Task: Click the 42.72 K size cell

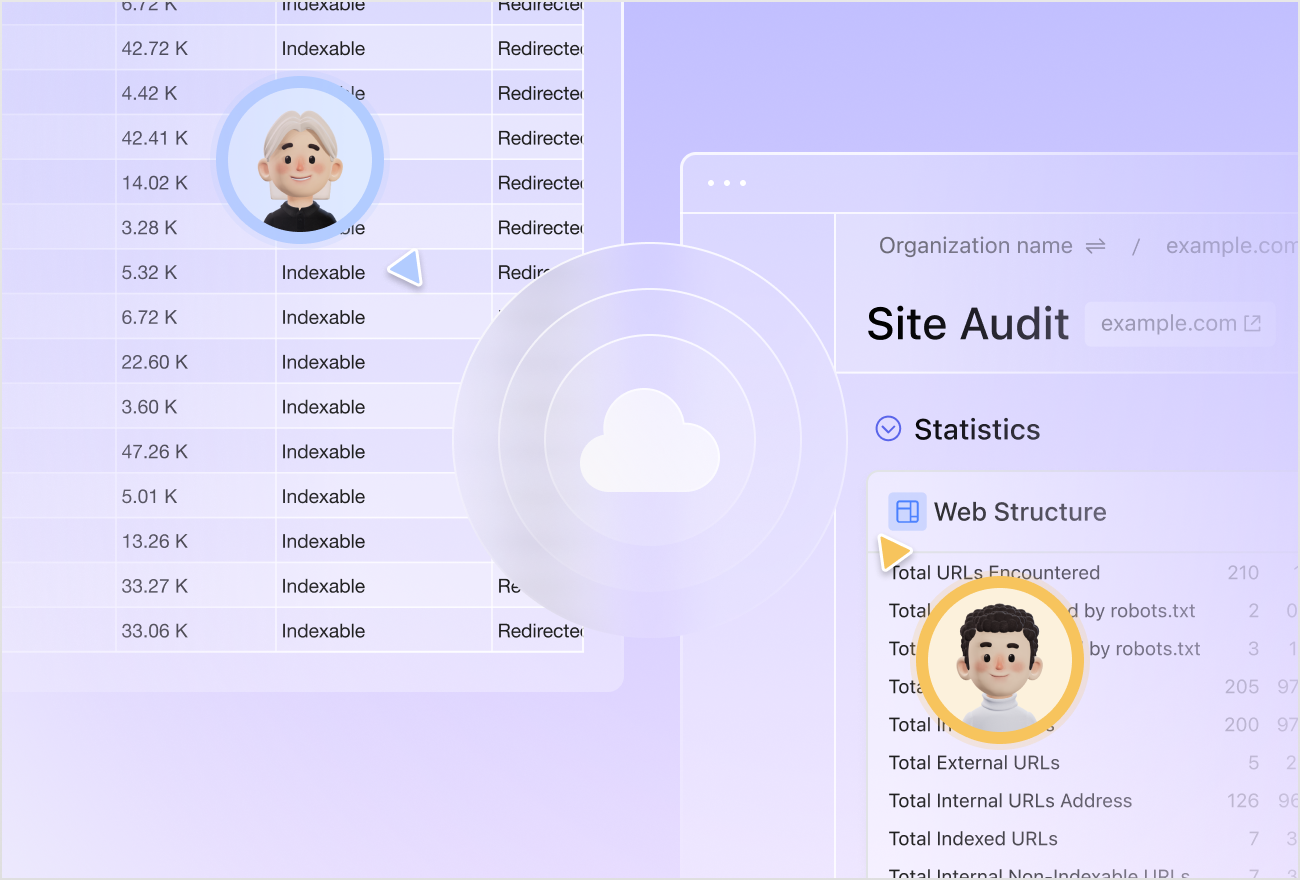Action: (x=153, y=49)
